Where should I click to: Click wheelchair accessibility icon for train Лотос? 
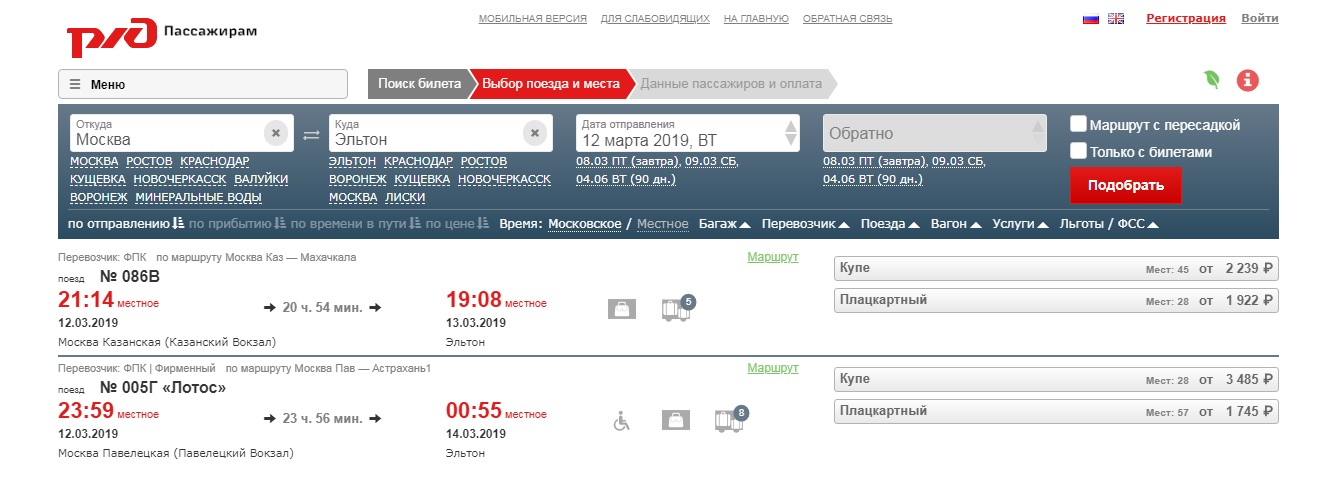pos(621,421)
